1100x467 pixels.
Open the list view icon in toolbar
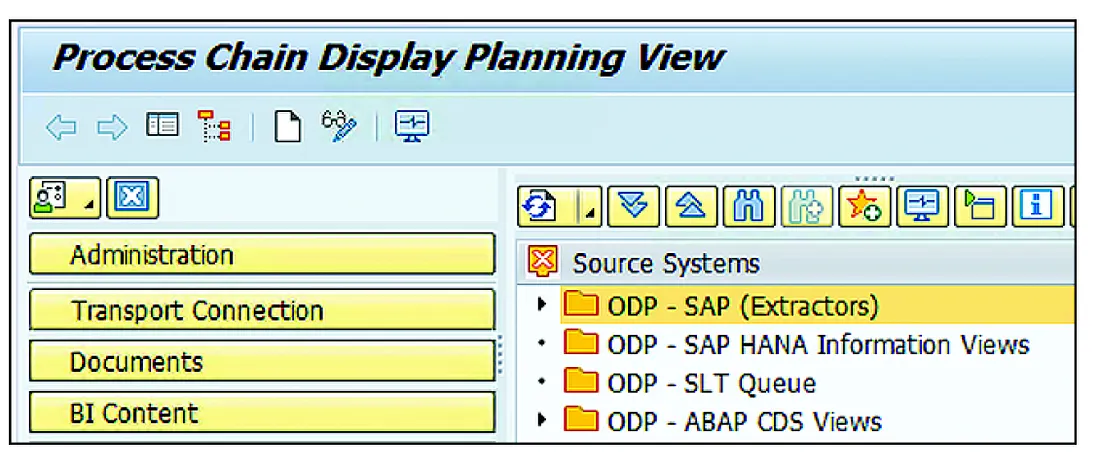click(x=163, y=126)
